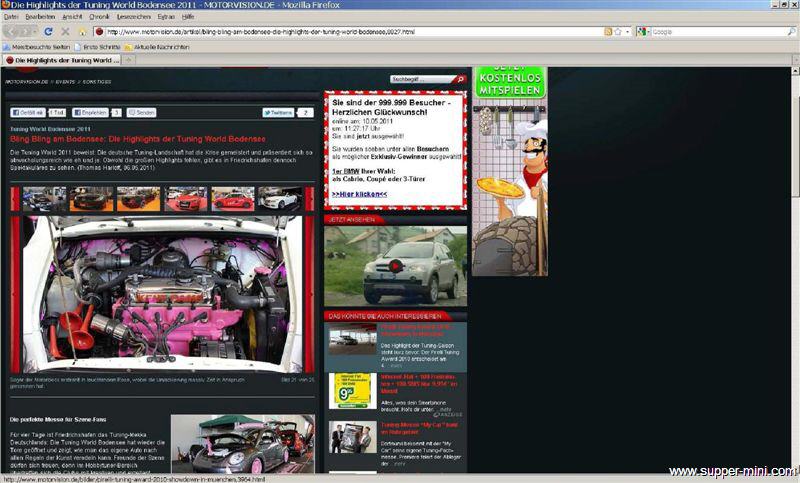Open Meistbesuchte Seiten bookmark folder
Screen dimensions: 800x483
click(x=36, y=47)
